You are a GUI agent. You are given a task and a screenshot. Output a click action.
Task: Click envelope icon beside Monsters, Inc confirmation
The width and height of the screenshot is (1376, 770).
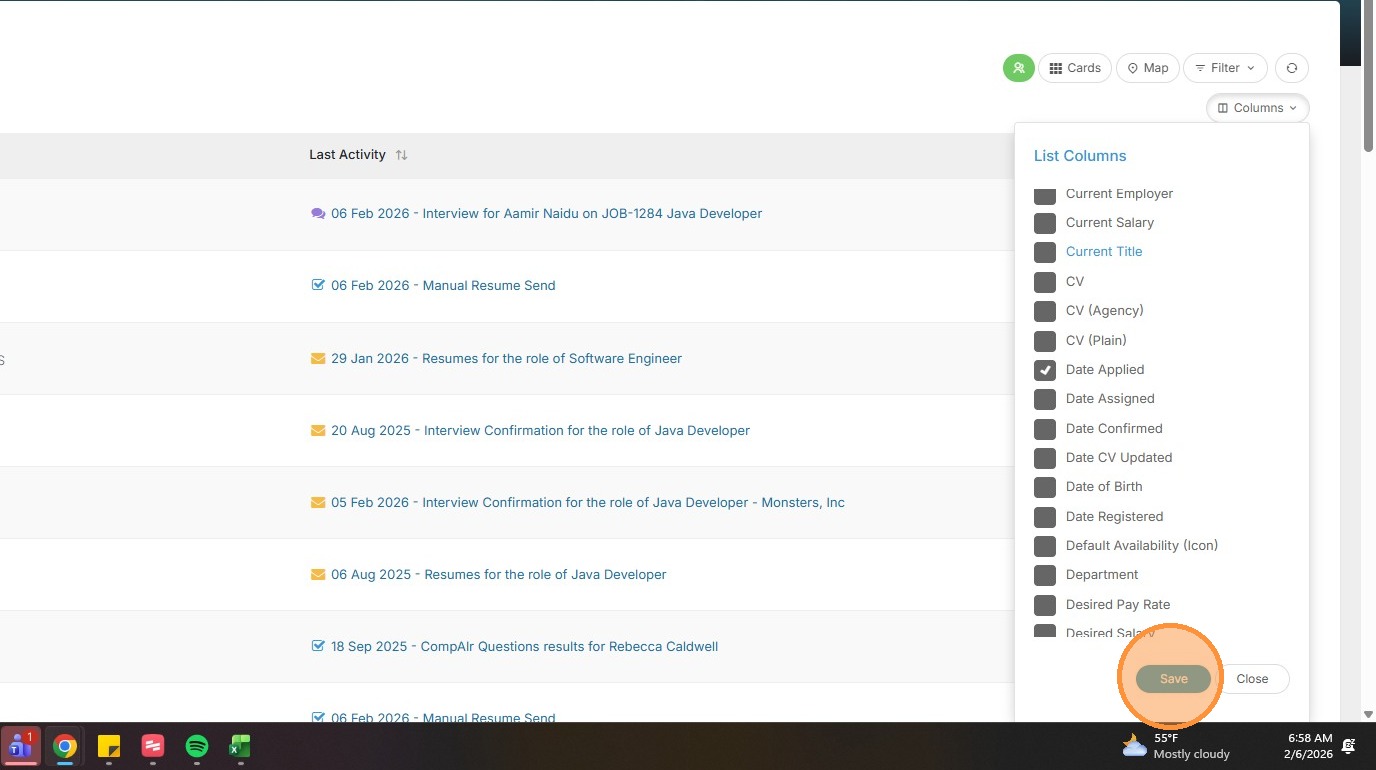click(x=318, y=502)
